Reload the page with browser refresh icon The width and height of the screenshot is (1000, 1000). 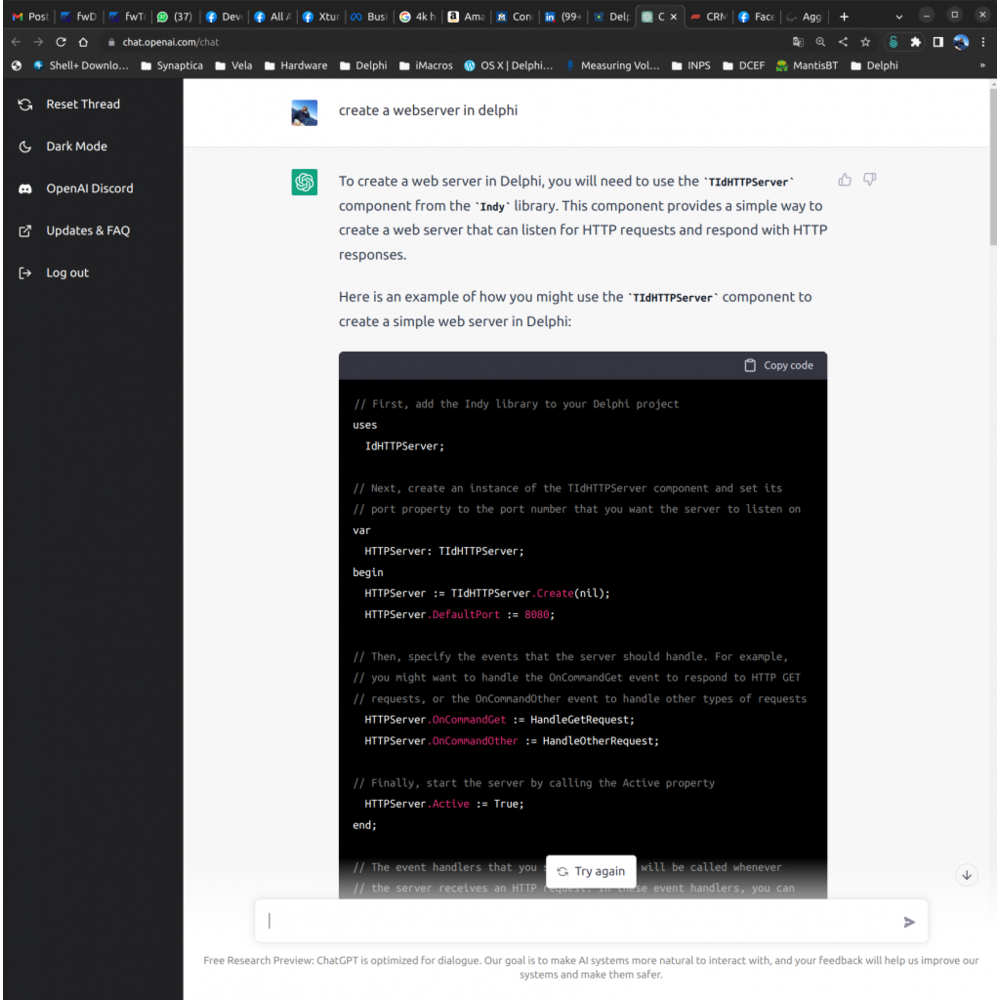(x=61, y=42)
